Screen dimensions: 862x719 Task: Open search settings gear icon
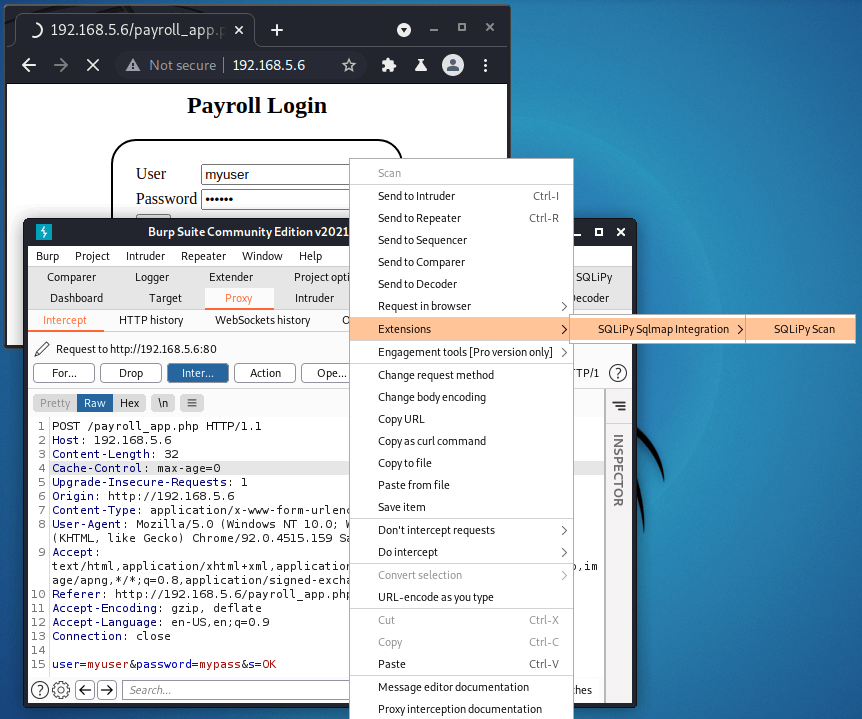point(61,690)
